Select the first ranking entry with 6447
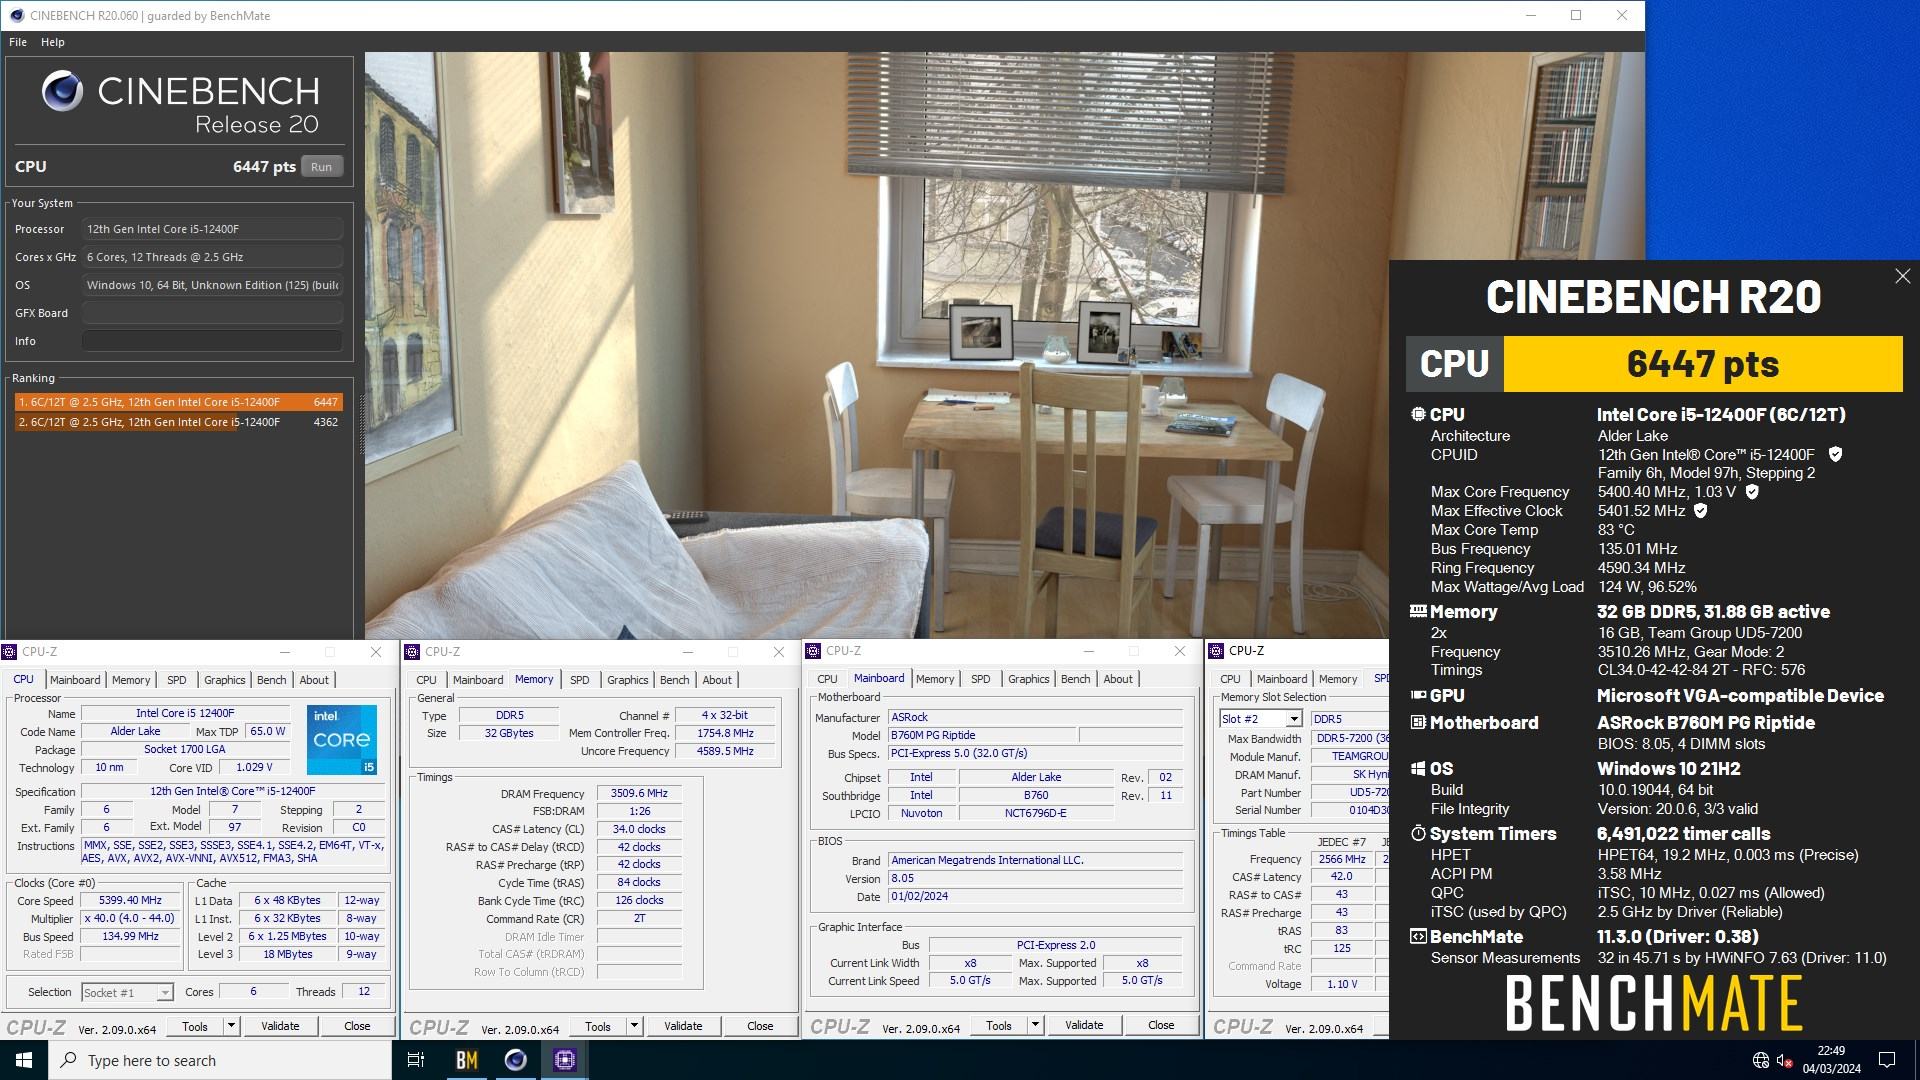Viewport: 1920px width, 1080px height. 178,402
